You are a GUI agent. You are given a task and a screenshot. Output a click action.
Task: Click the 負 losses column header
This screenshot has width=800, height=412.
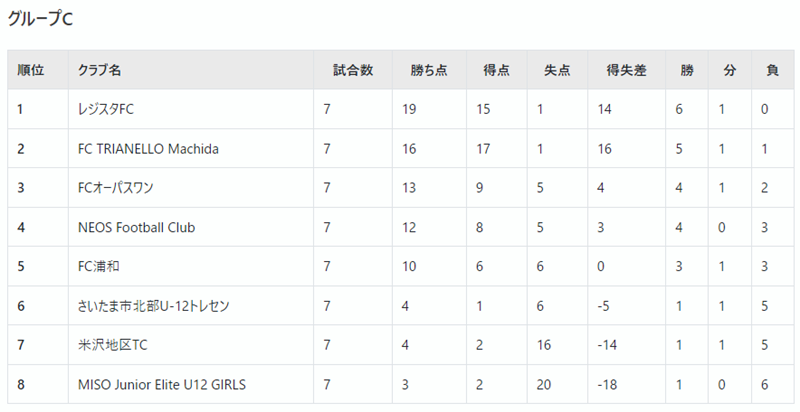point(772,70)
